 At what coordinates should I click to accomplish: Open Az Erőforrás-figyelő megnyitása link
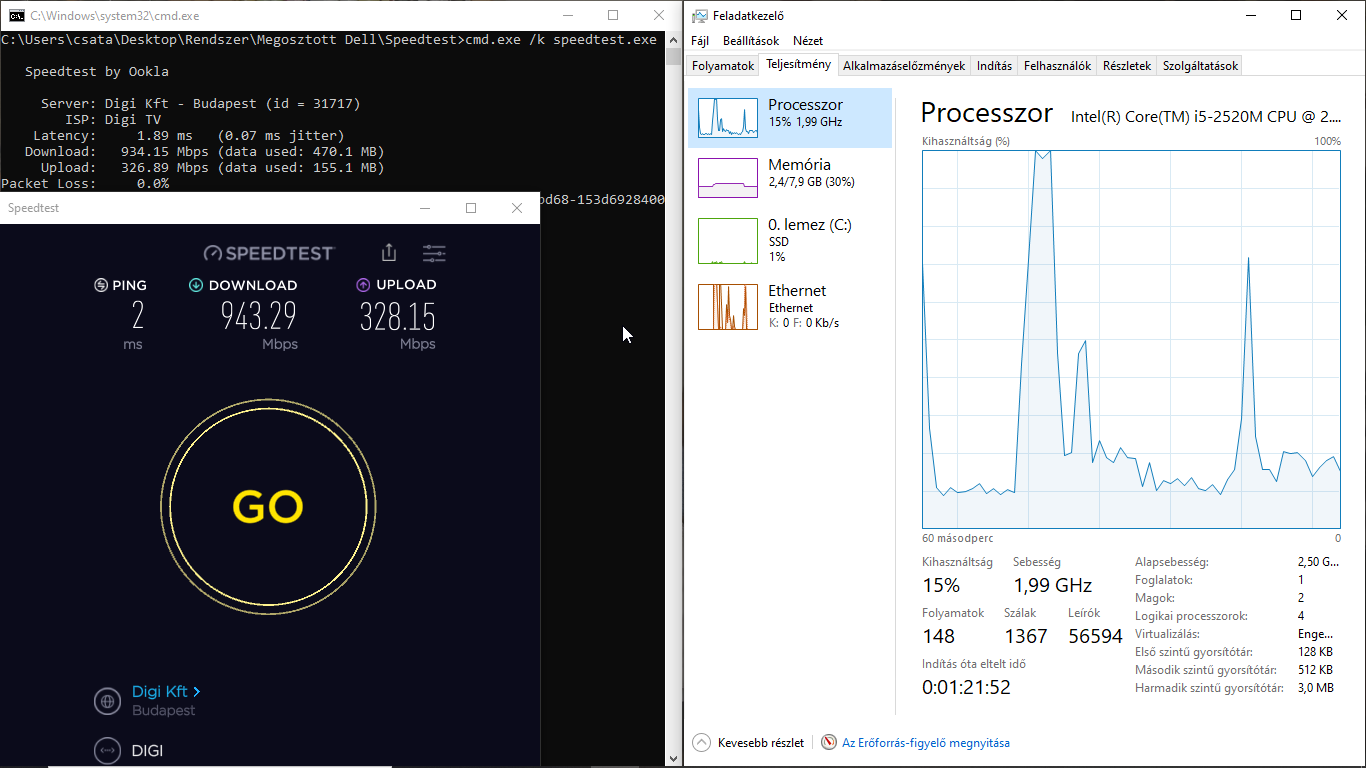tap(926, 743)
